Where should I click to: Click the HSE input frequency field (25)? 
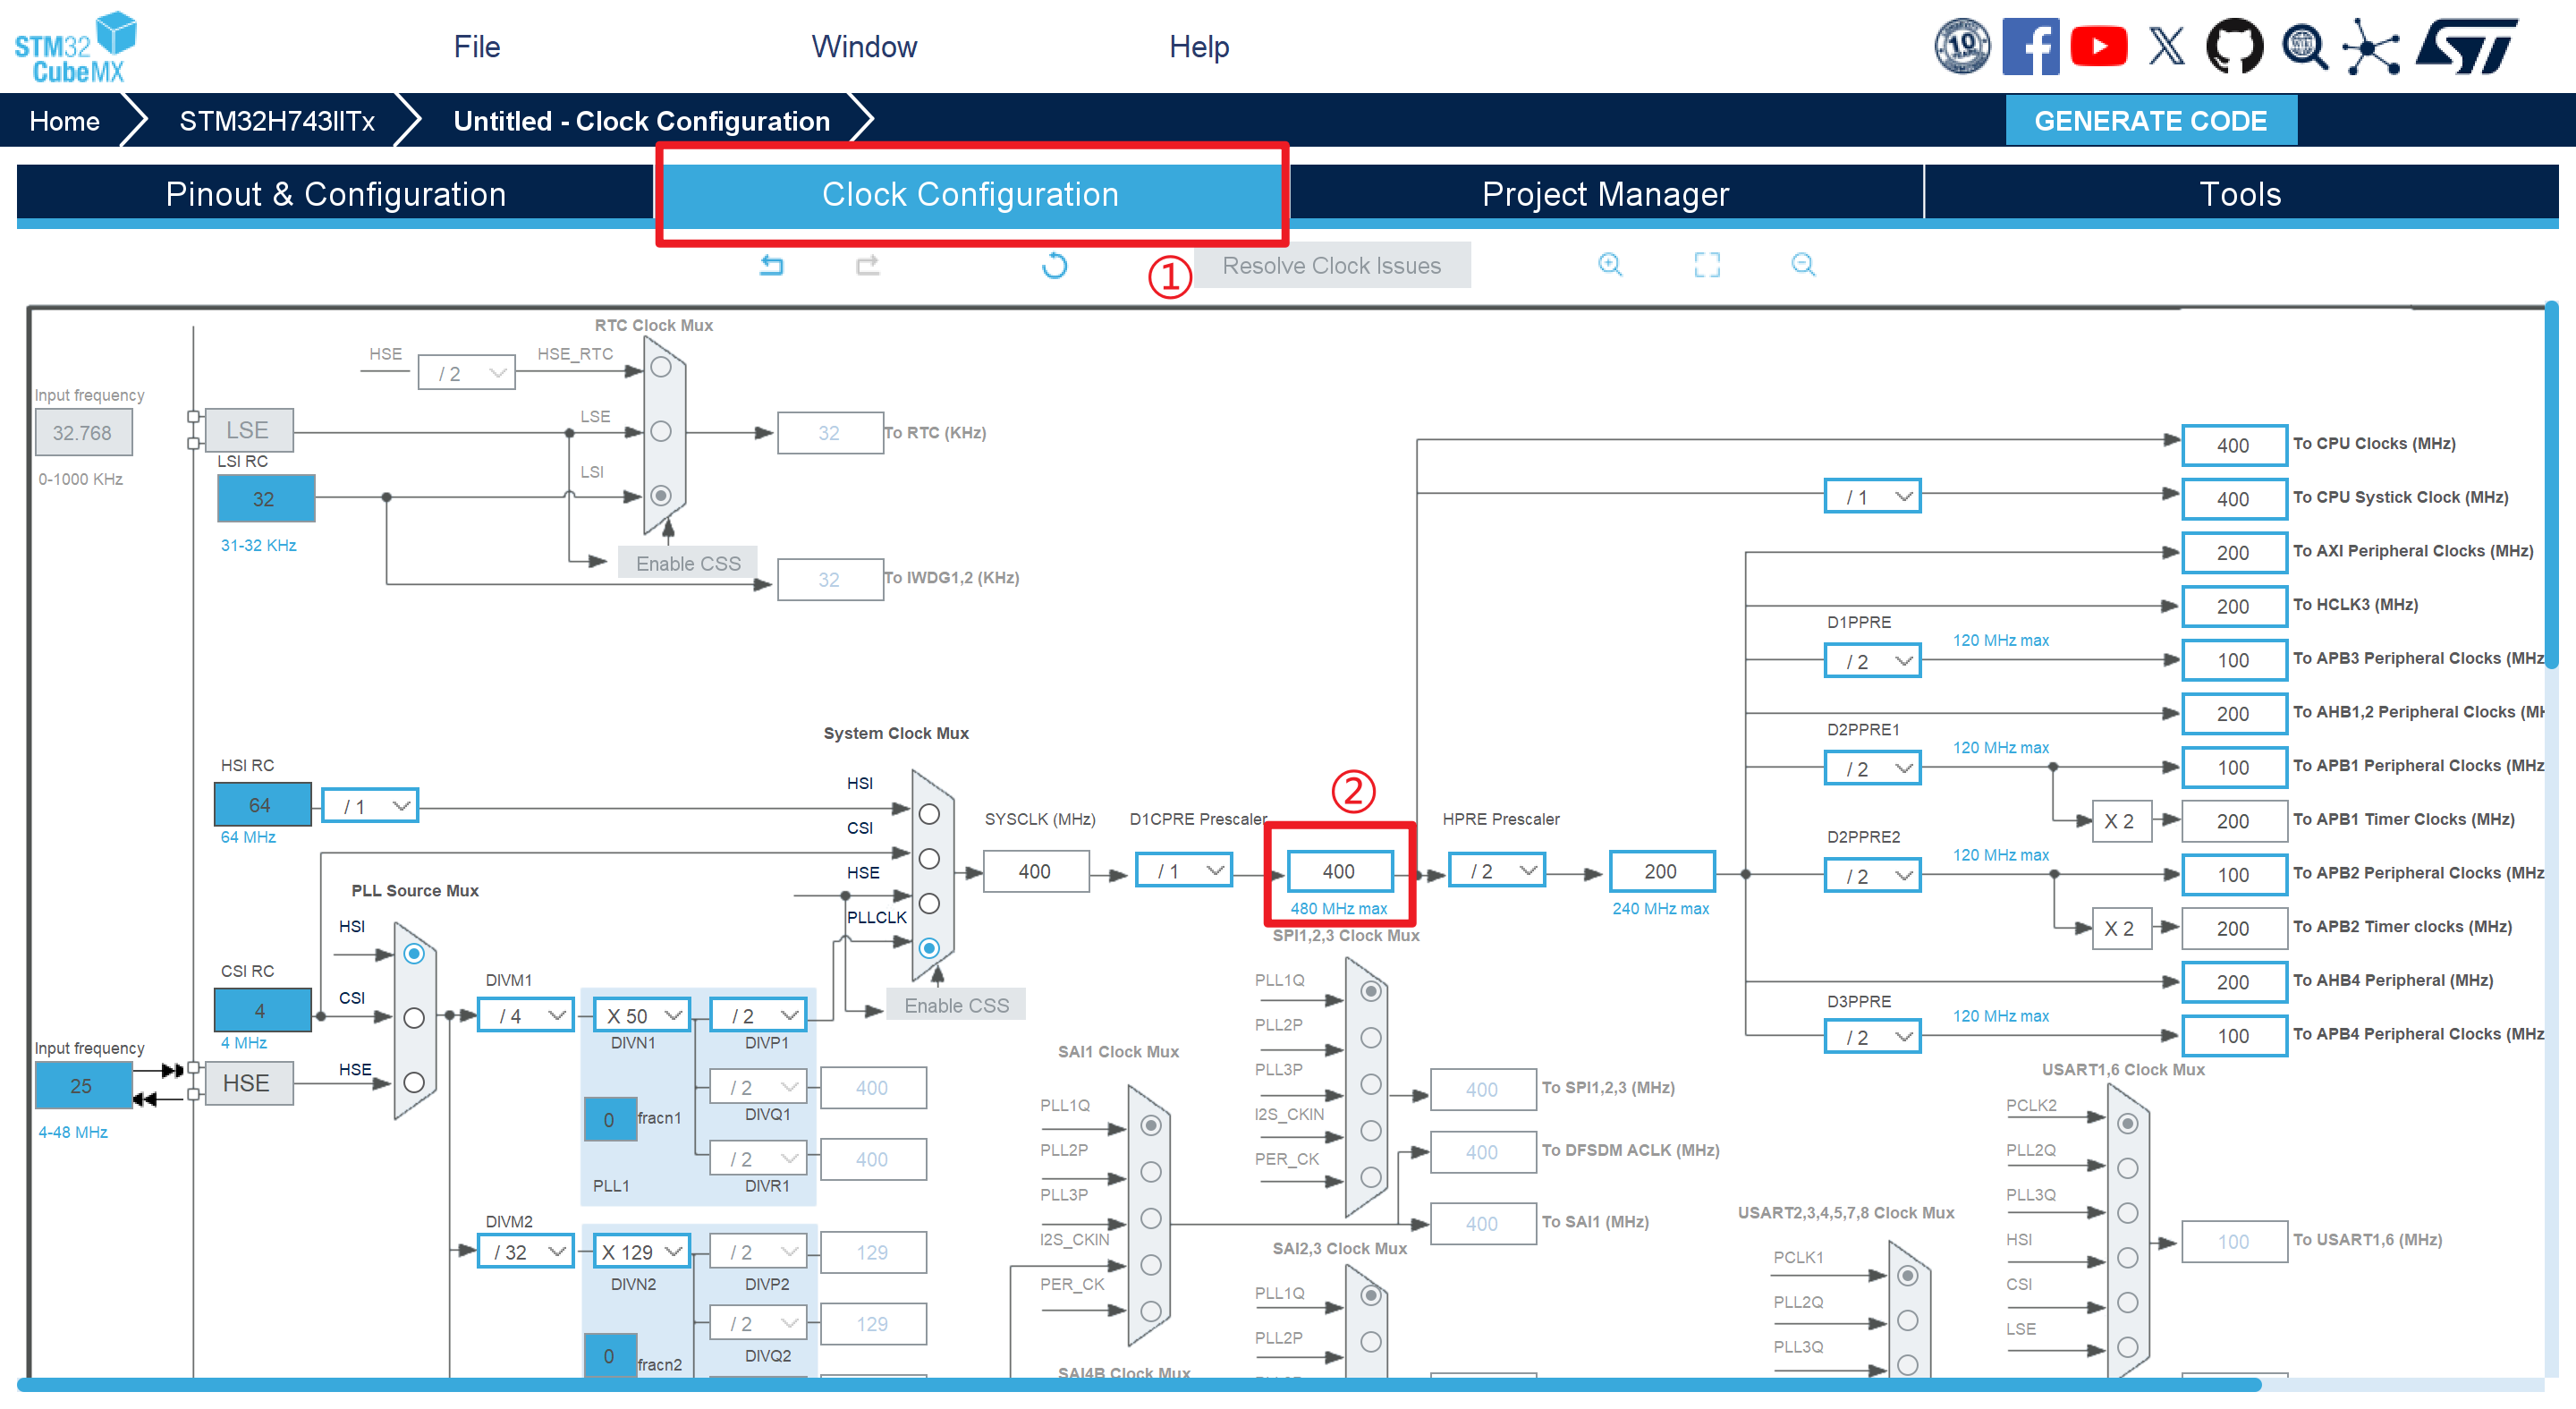click(x=83, y=1085)
